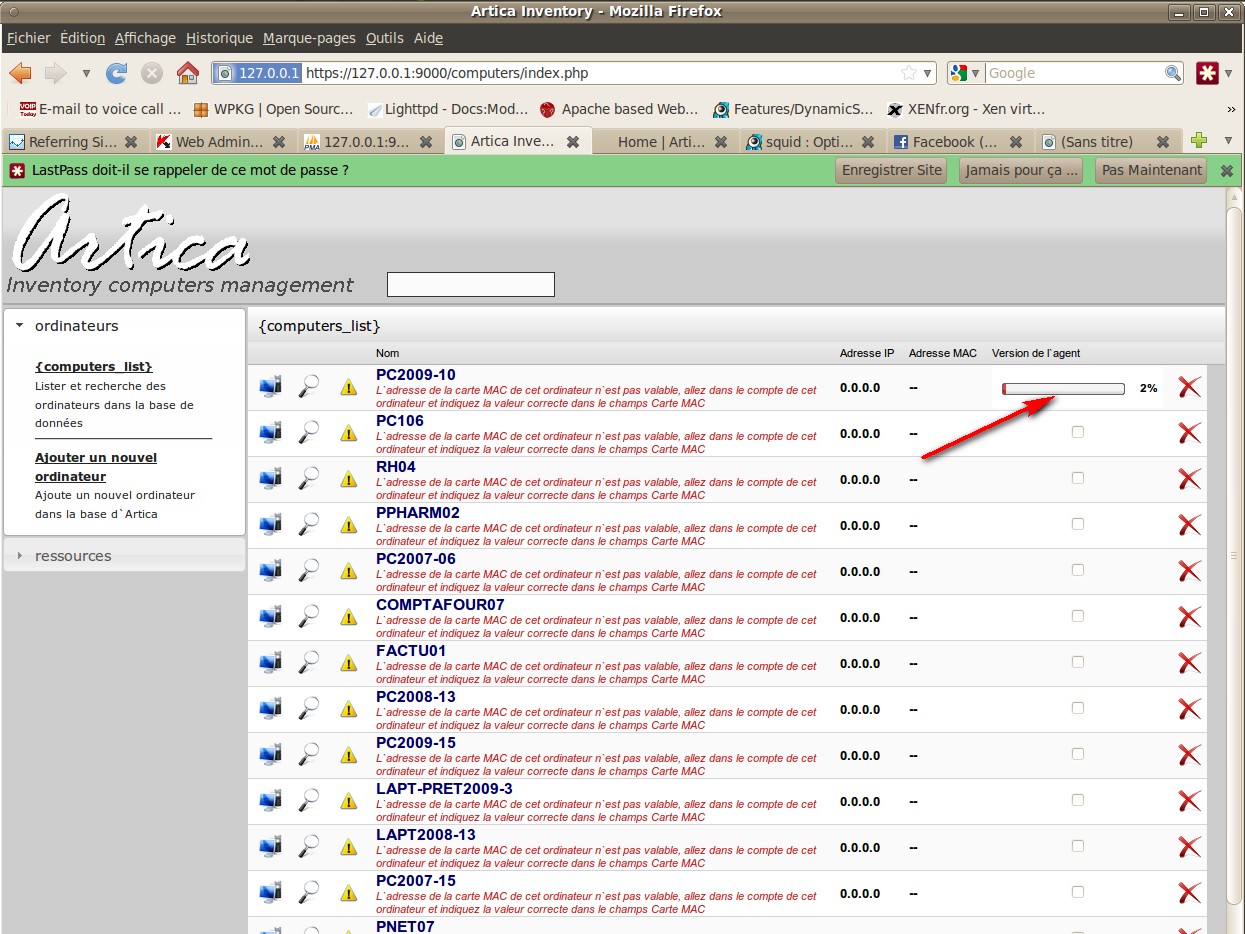Open the magnifier icon for PC106

coord(309,433)
